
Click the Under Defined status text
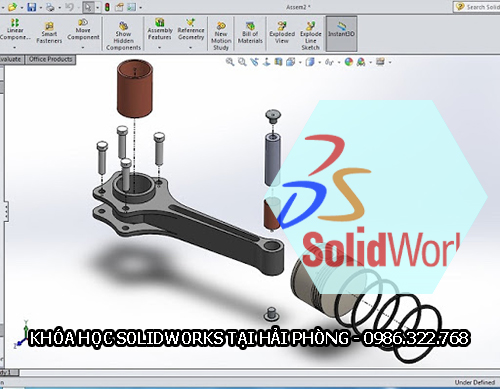point(475,382)
